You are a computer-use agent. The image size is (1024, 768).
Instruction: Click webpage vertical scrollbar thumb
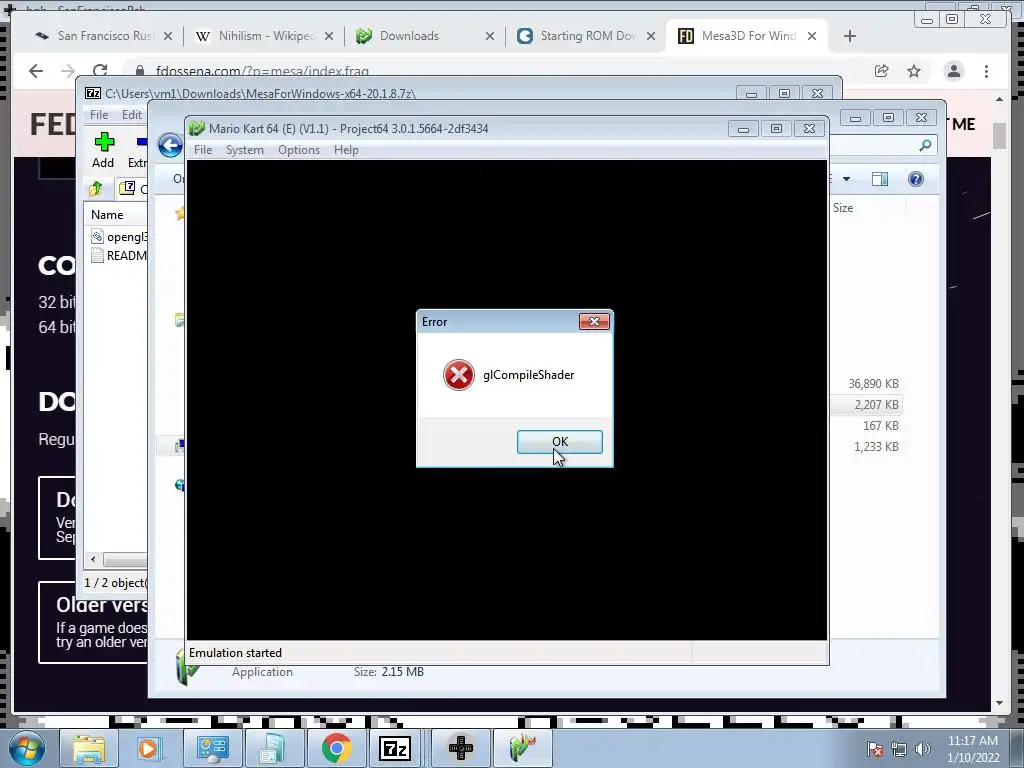point(999,136)
